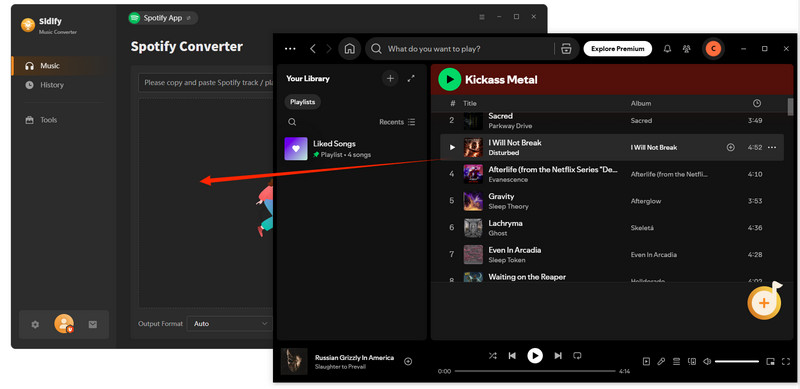Go back in Spotify navigation
800x389 pixels.
pos(313,49)
